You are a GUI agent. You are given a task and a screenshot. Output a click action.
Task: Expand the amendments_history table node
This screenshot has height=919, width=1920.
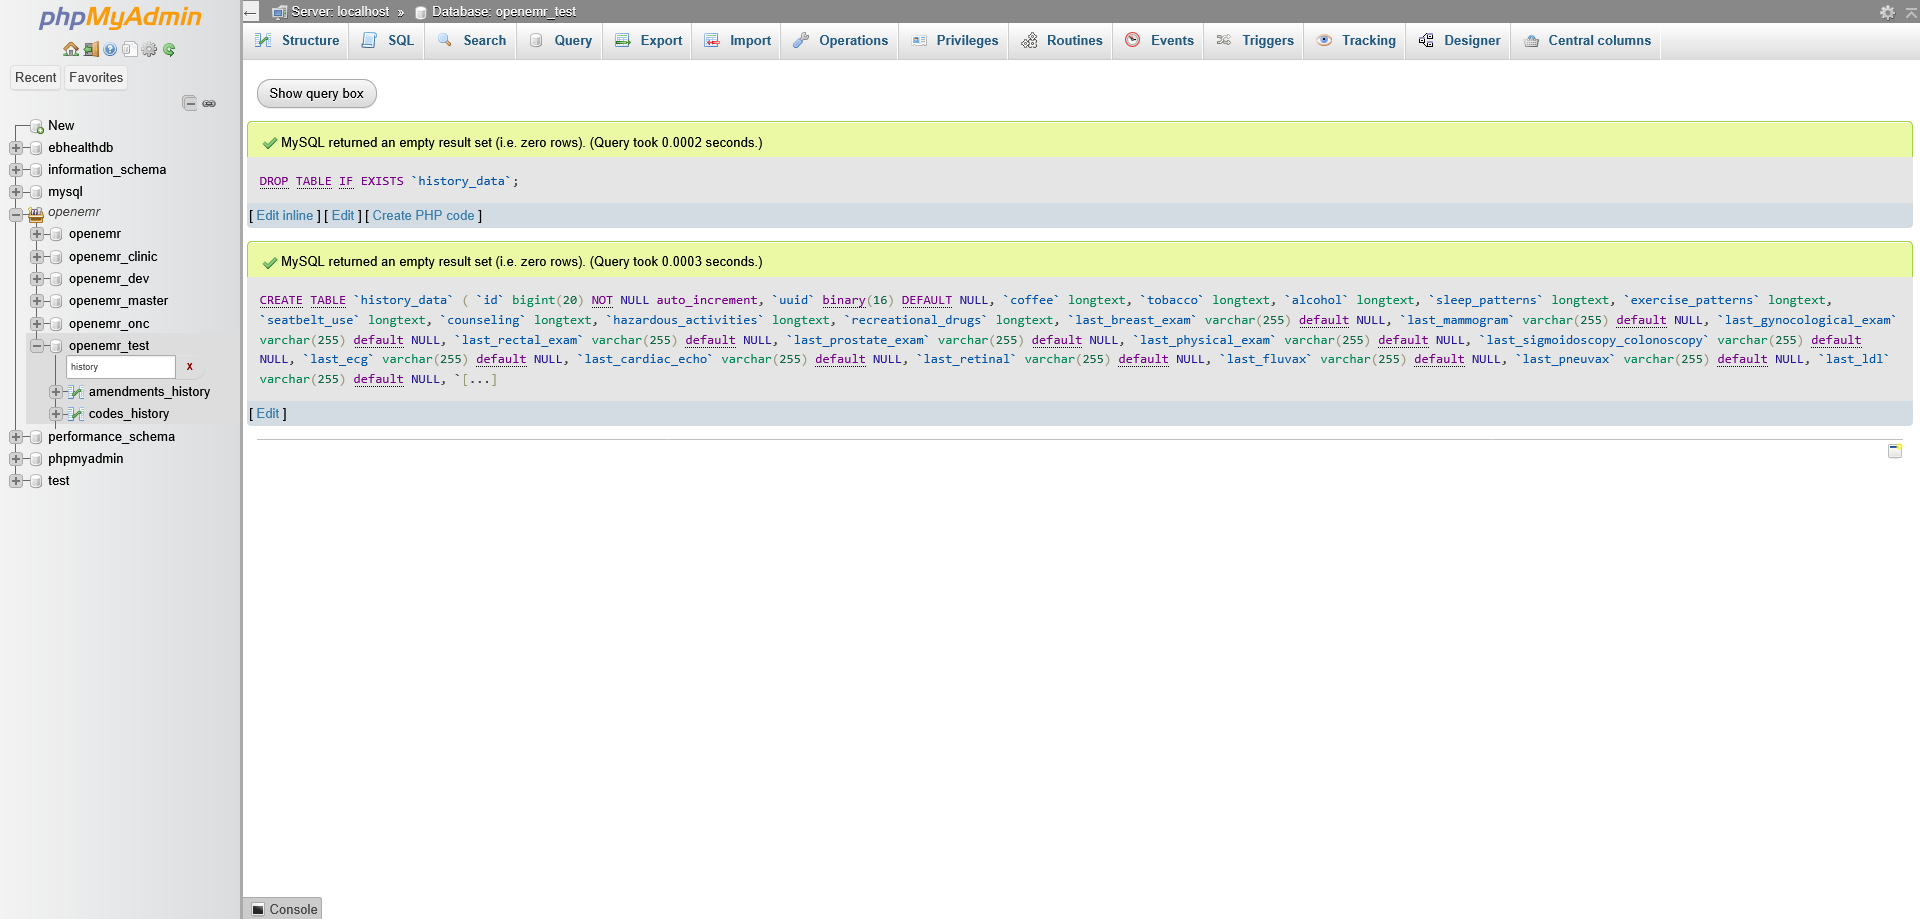56,392
